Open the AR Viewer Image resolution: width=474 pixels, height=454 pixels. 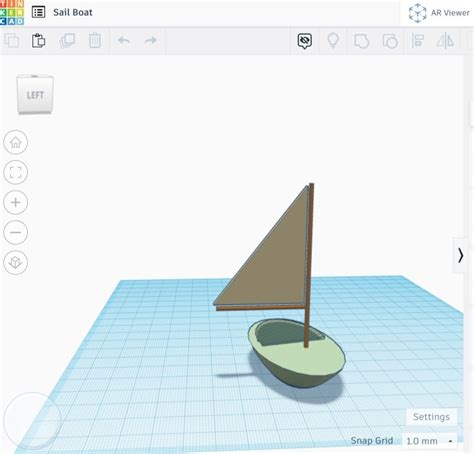439,13
